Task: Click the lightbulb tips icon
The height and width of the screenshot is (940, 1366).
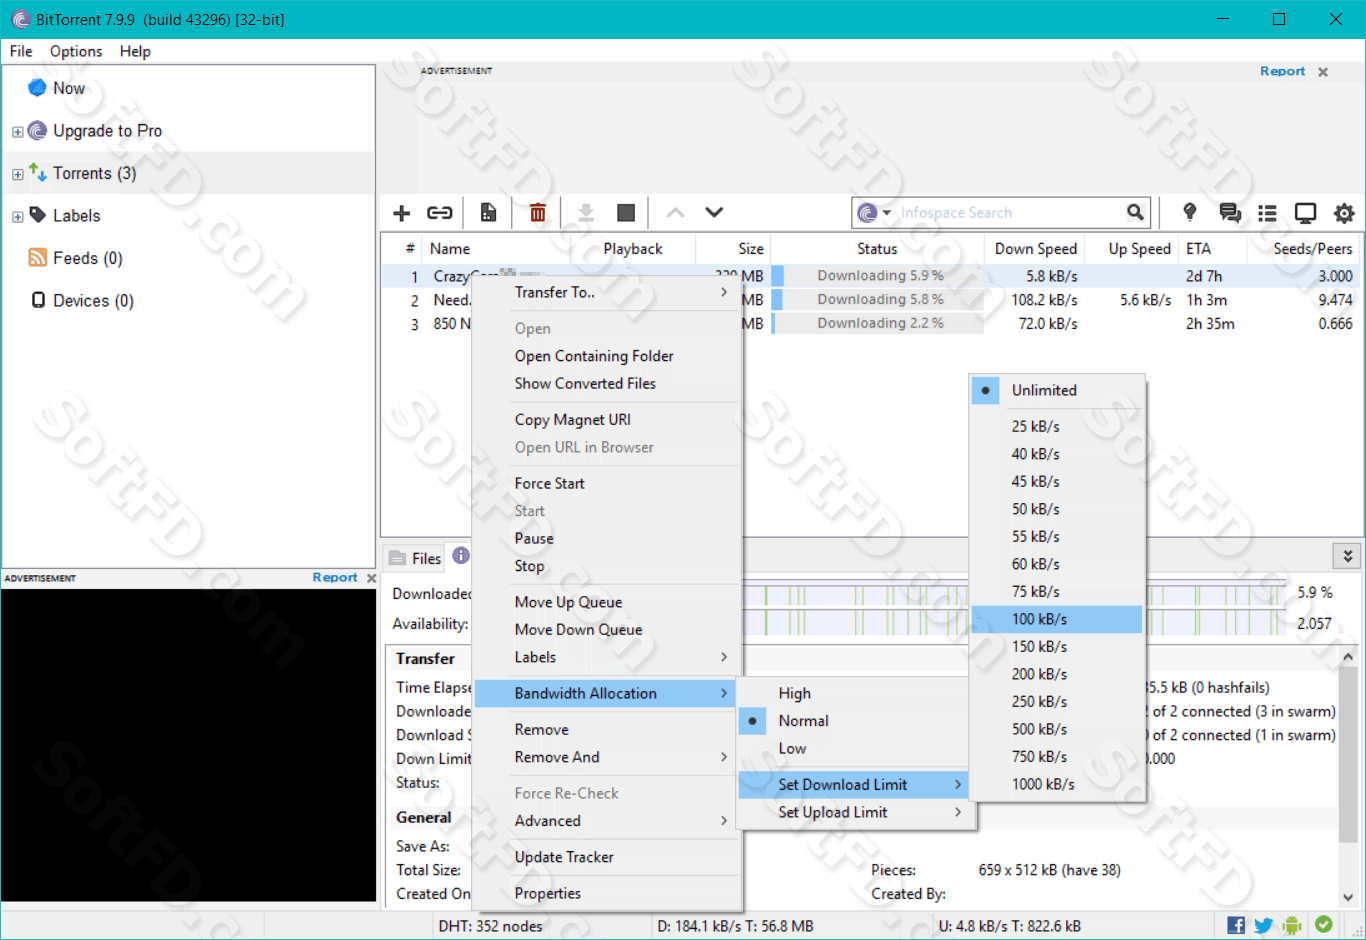Action: 1190,212
